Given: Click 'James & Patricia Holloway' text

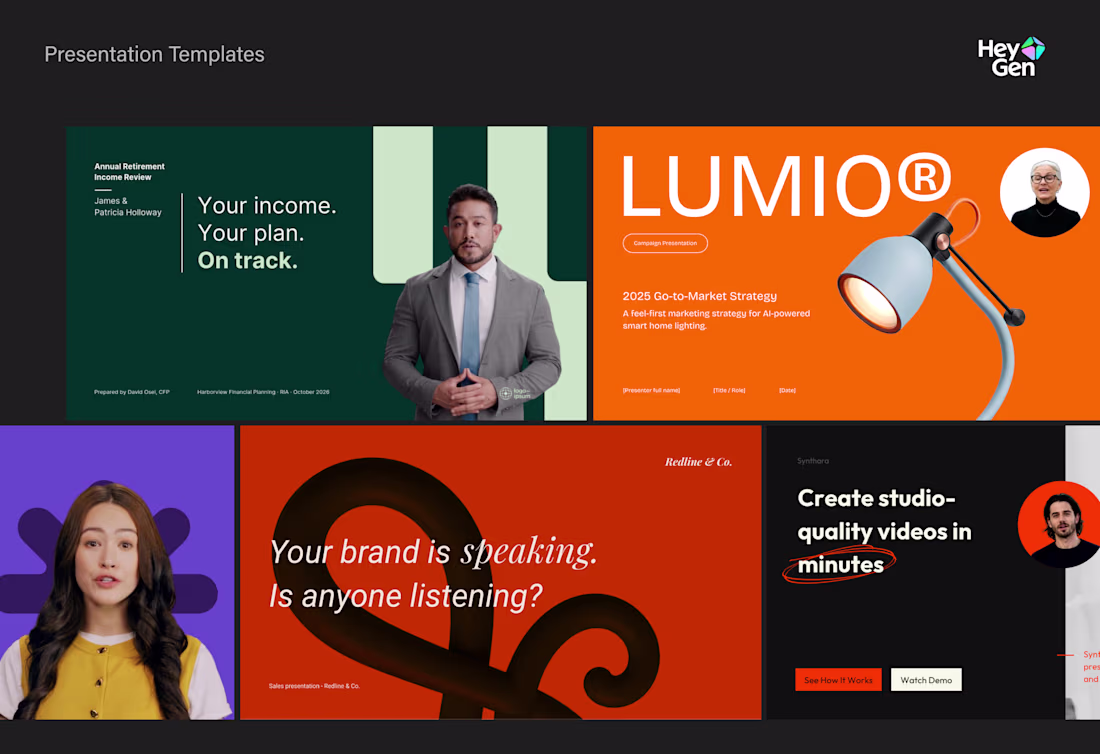Looking at the screenshot, I should click(x=128, y=206).
